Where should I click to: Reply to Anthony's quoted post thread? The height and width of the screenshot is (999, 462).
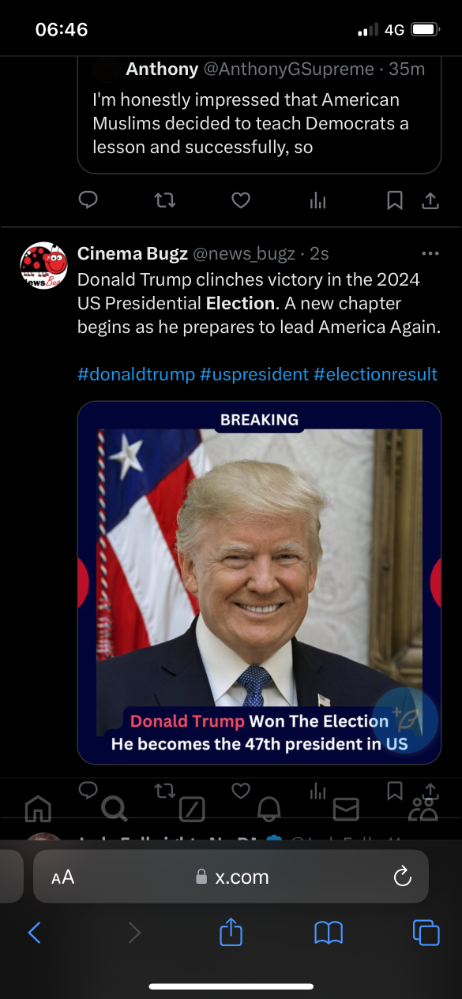tap(88, 201)
